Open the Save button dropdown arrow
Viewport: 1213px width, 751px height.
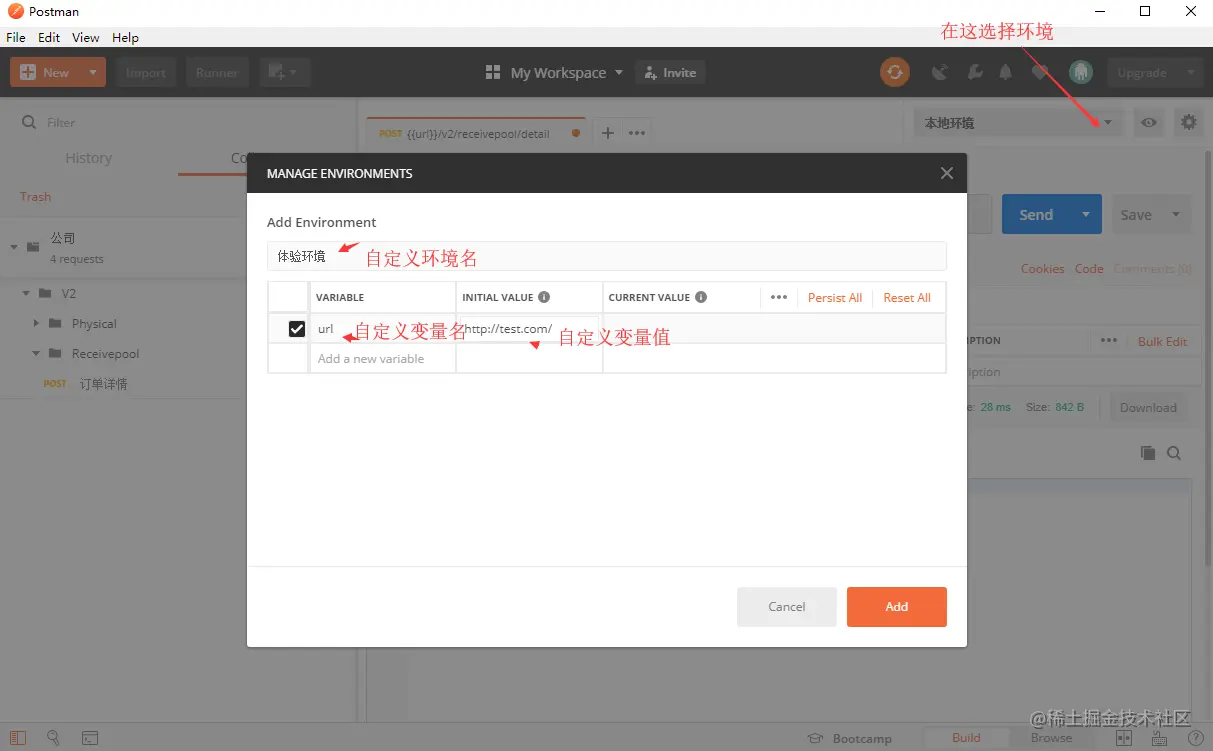(1176, 214)
